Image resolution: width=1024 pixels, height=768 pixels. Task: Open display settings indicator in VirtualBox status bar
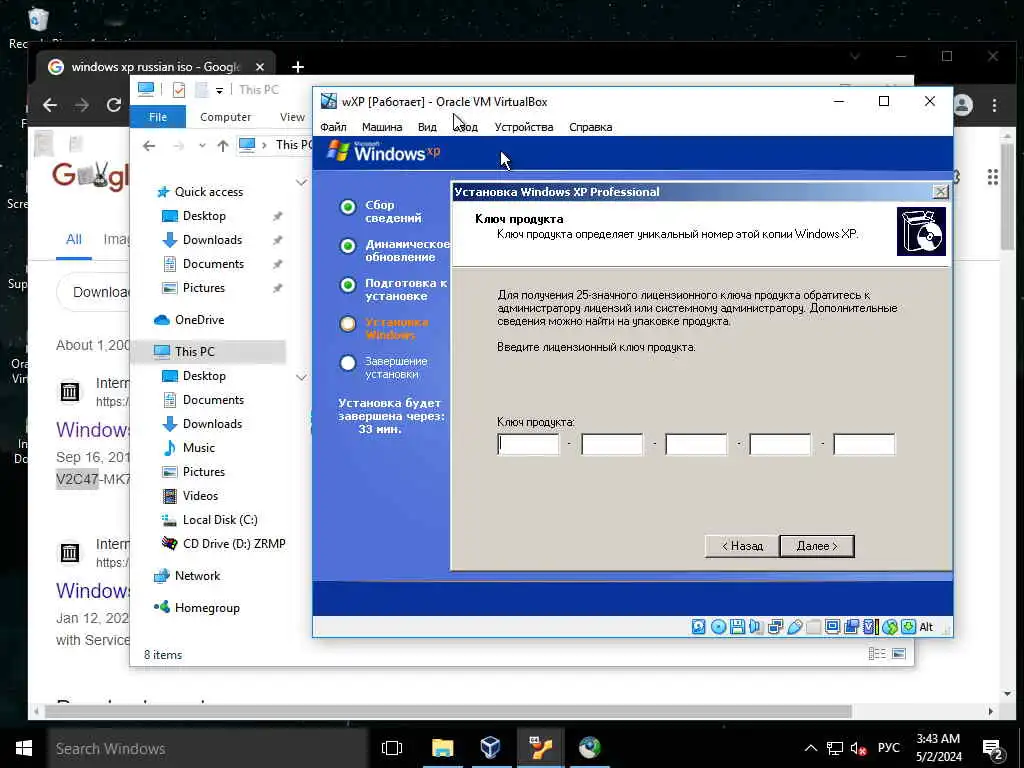click(833, 627)
